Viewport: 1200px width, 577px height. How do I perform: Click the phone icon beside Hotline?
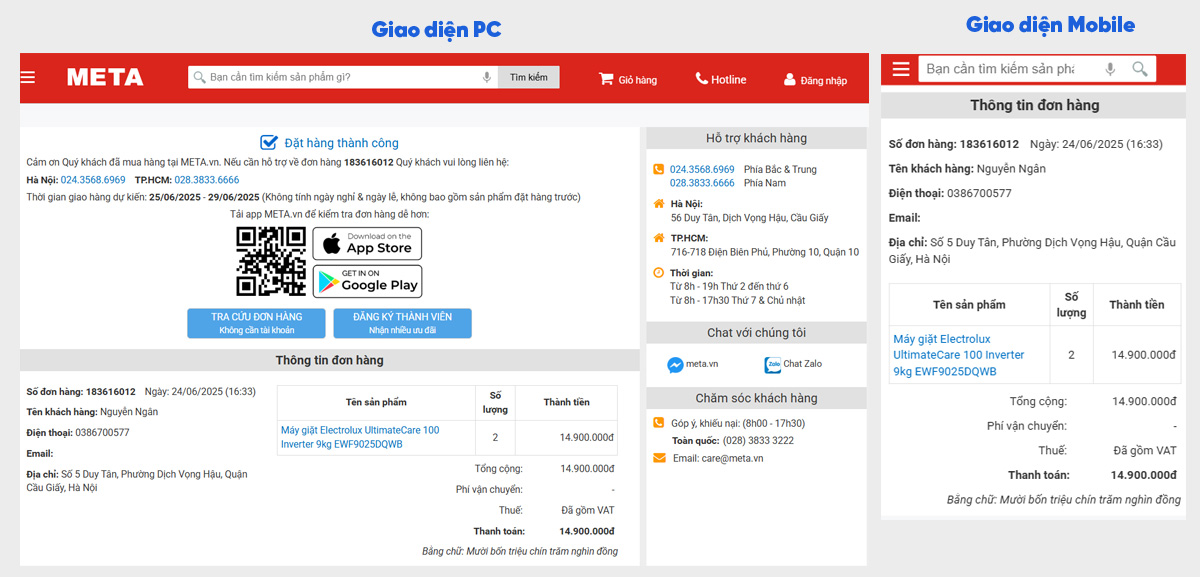[x=702, y=79]
